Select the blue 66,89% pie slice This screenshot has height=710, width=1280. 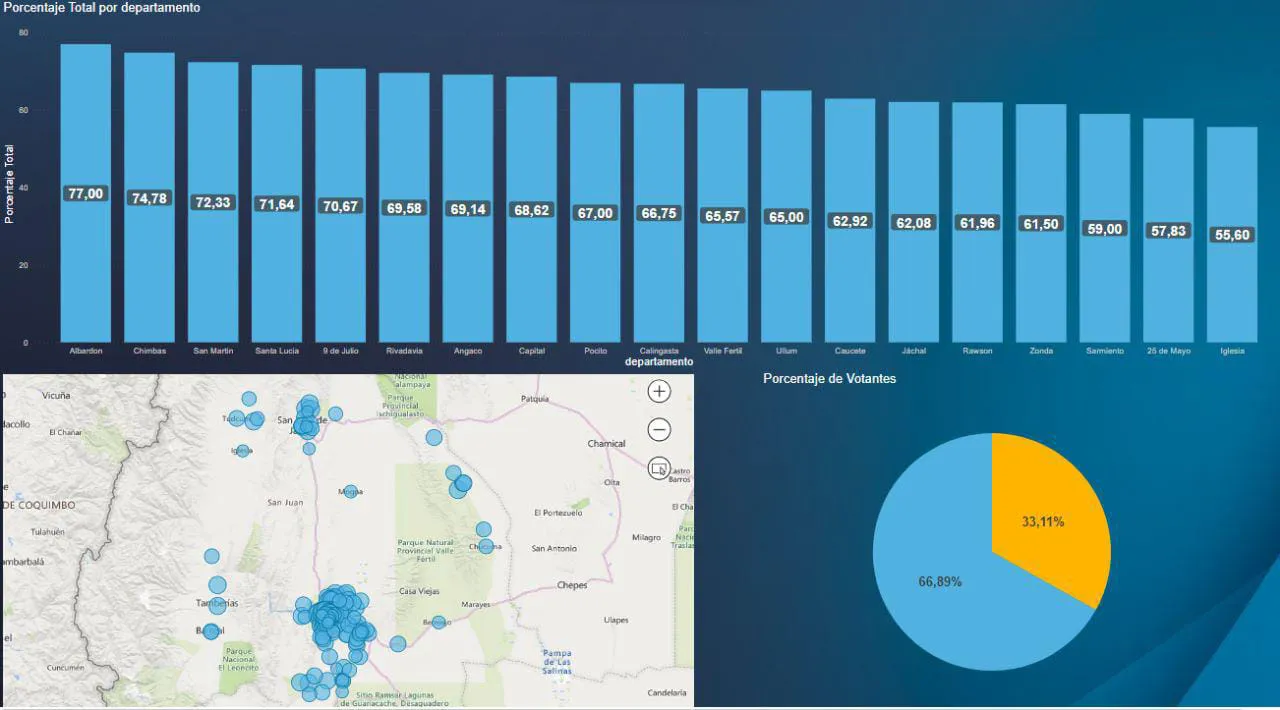click(x=940, y=590)
